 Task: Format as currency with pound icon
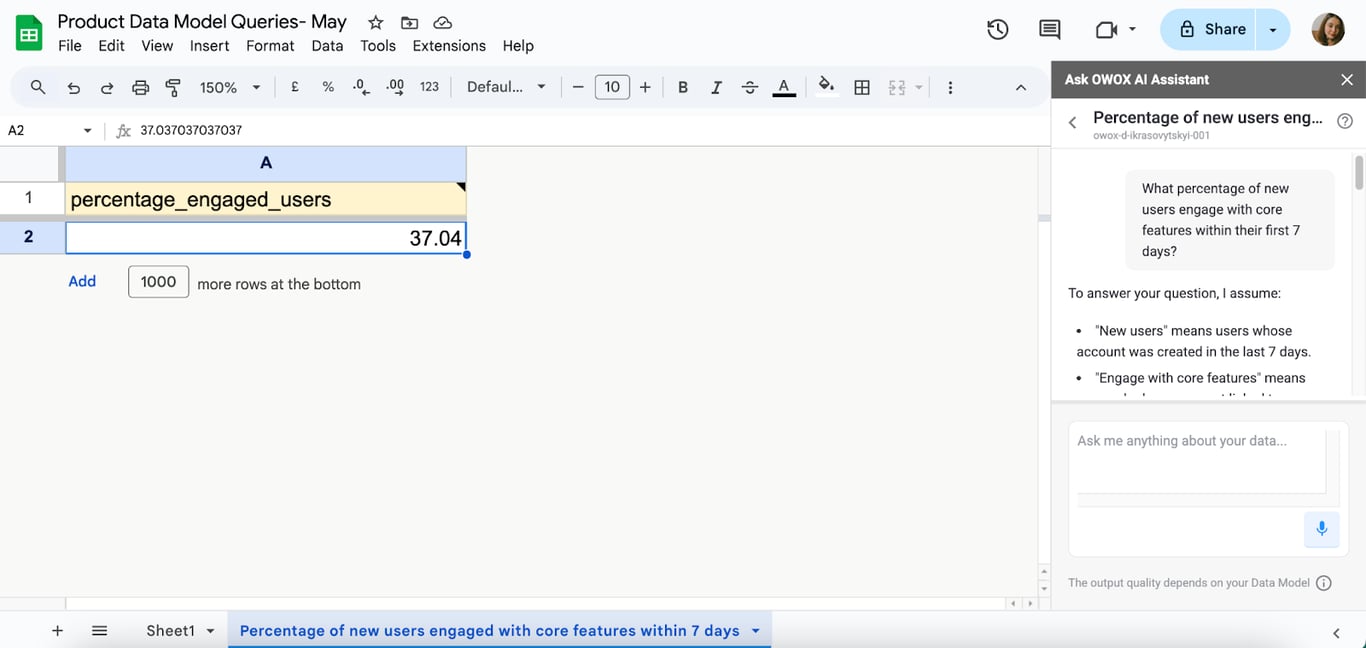(295, 87)
